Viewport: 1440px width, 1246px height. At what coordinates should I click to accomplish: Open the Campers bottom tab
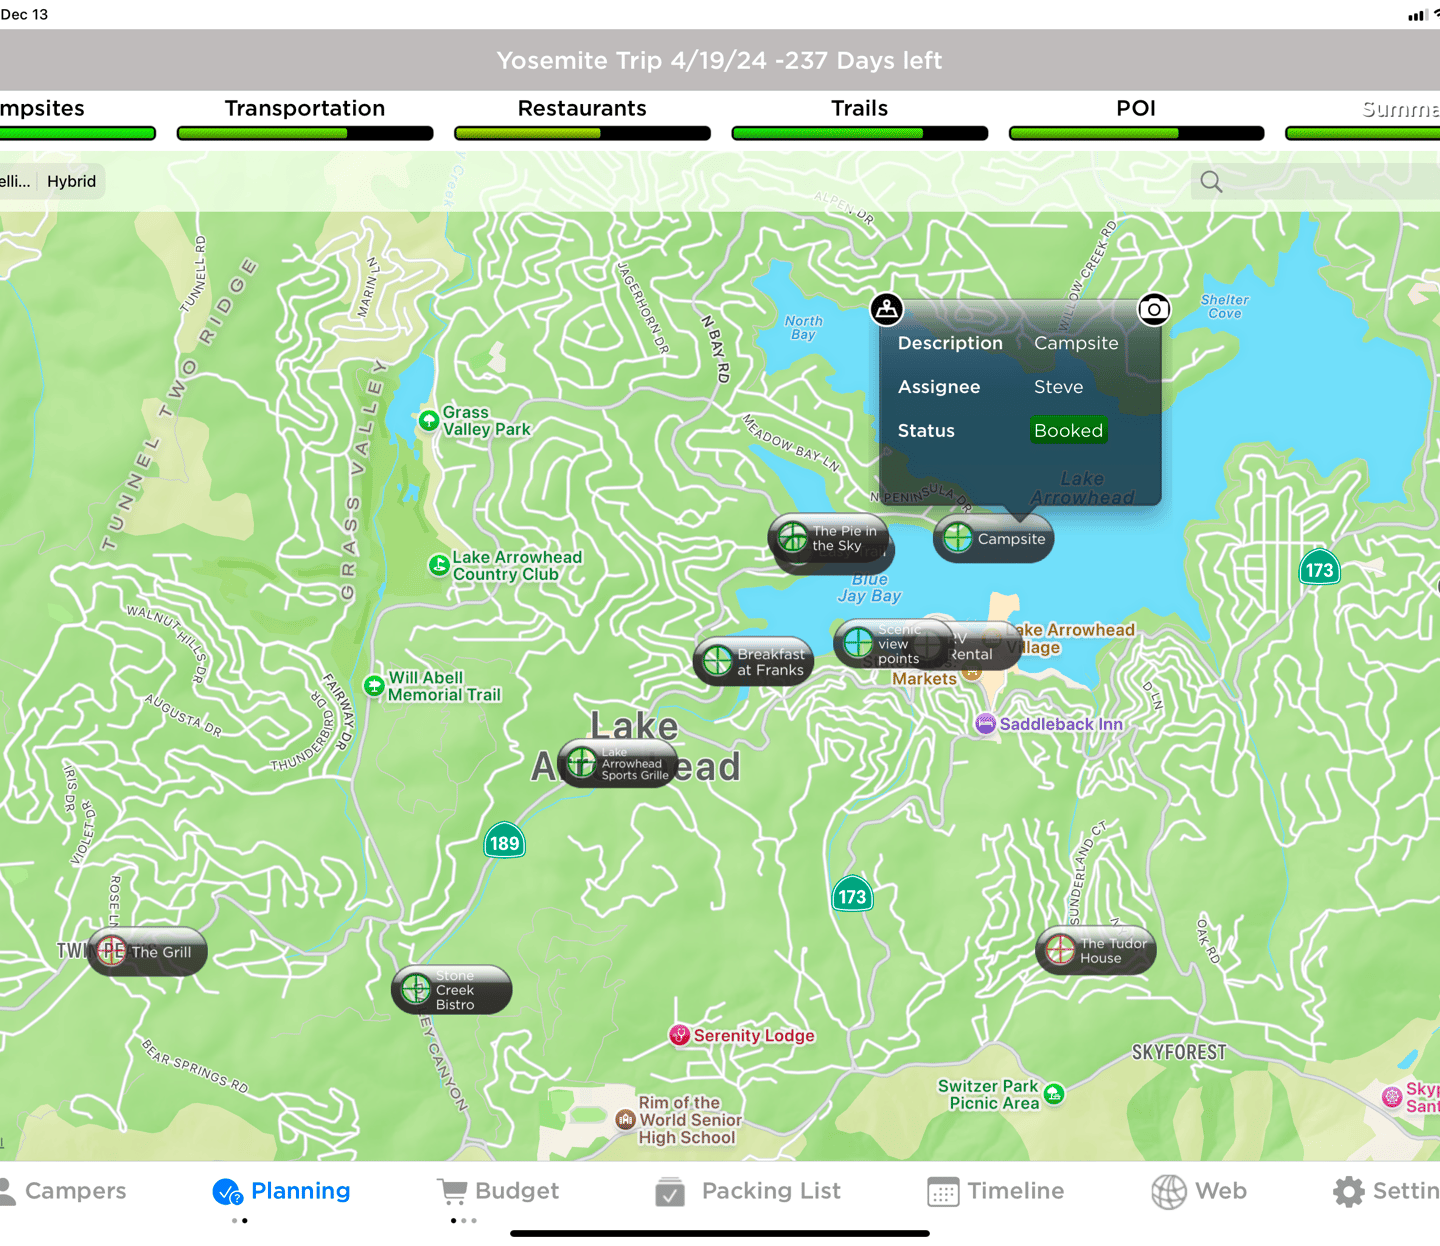[x=63, y=1191]
